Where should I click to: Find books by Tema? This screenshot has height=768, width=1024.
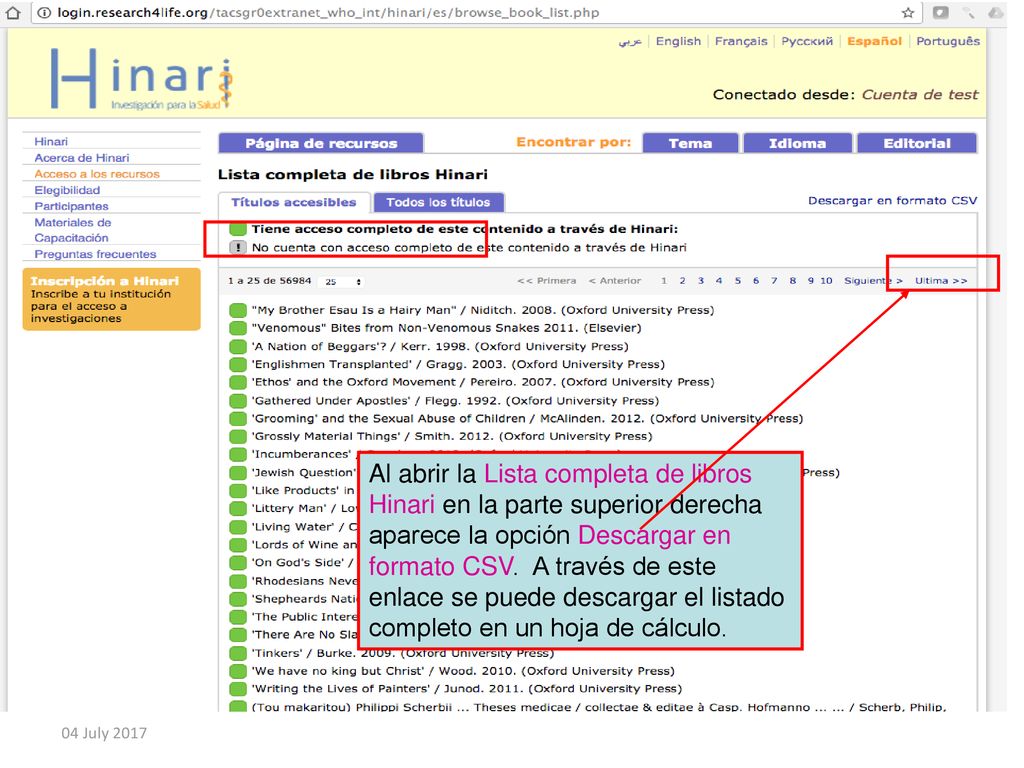tap(690, 143)
